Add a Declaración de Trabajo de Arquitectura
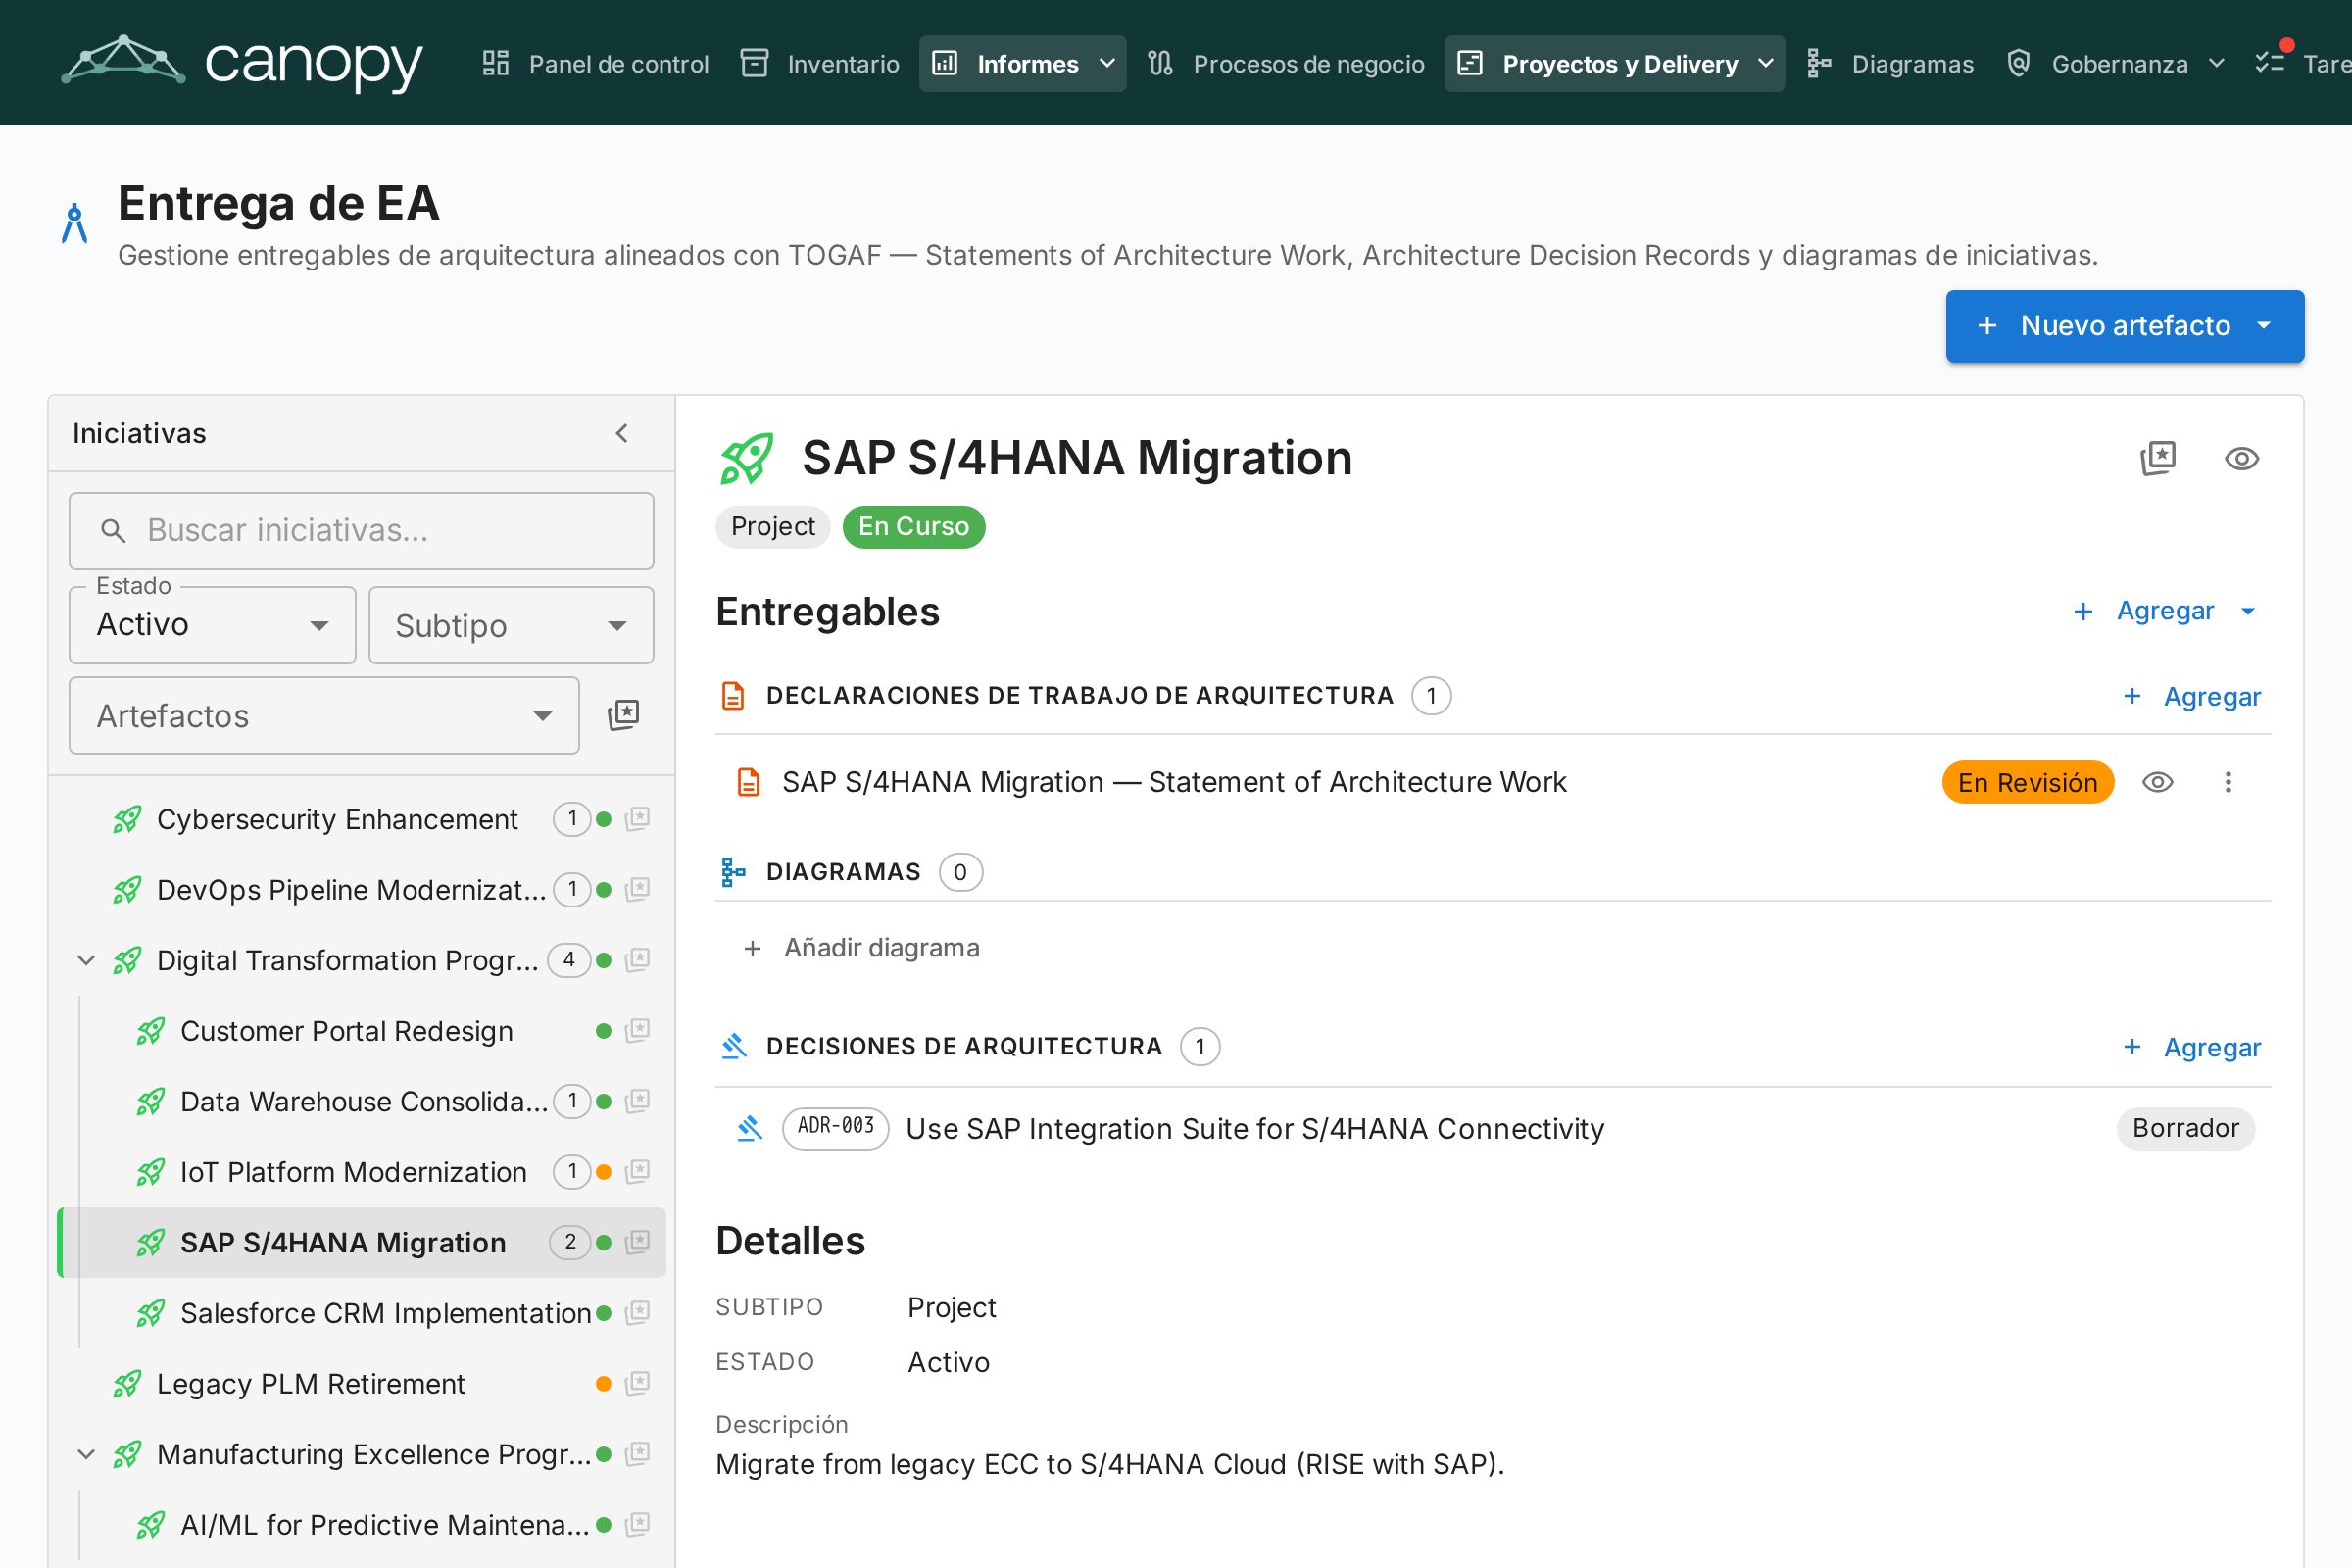2352x1568 pixels. 2191,697
